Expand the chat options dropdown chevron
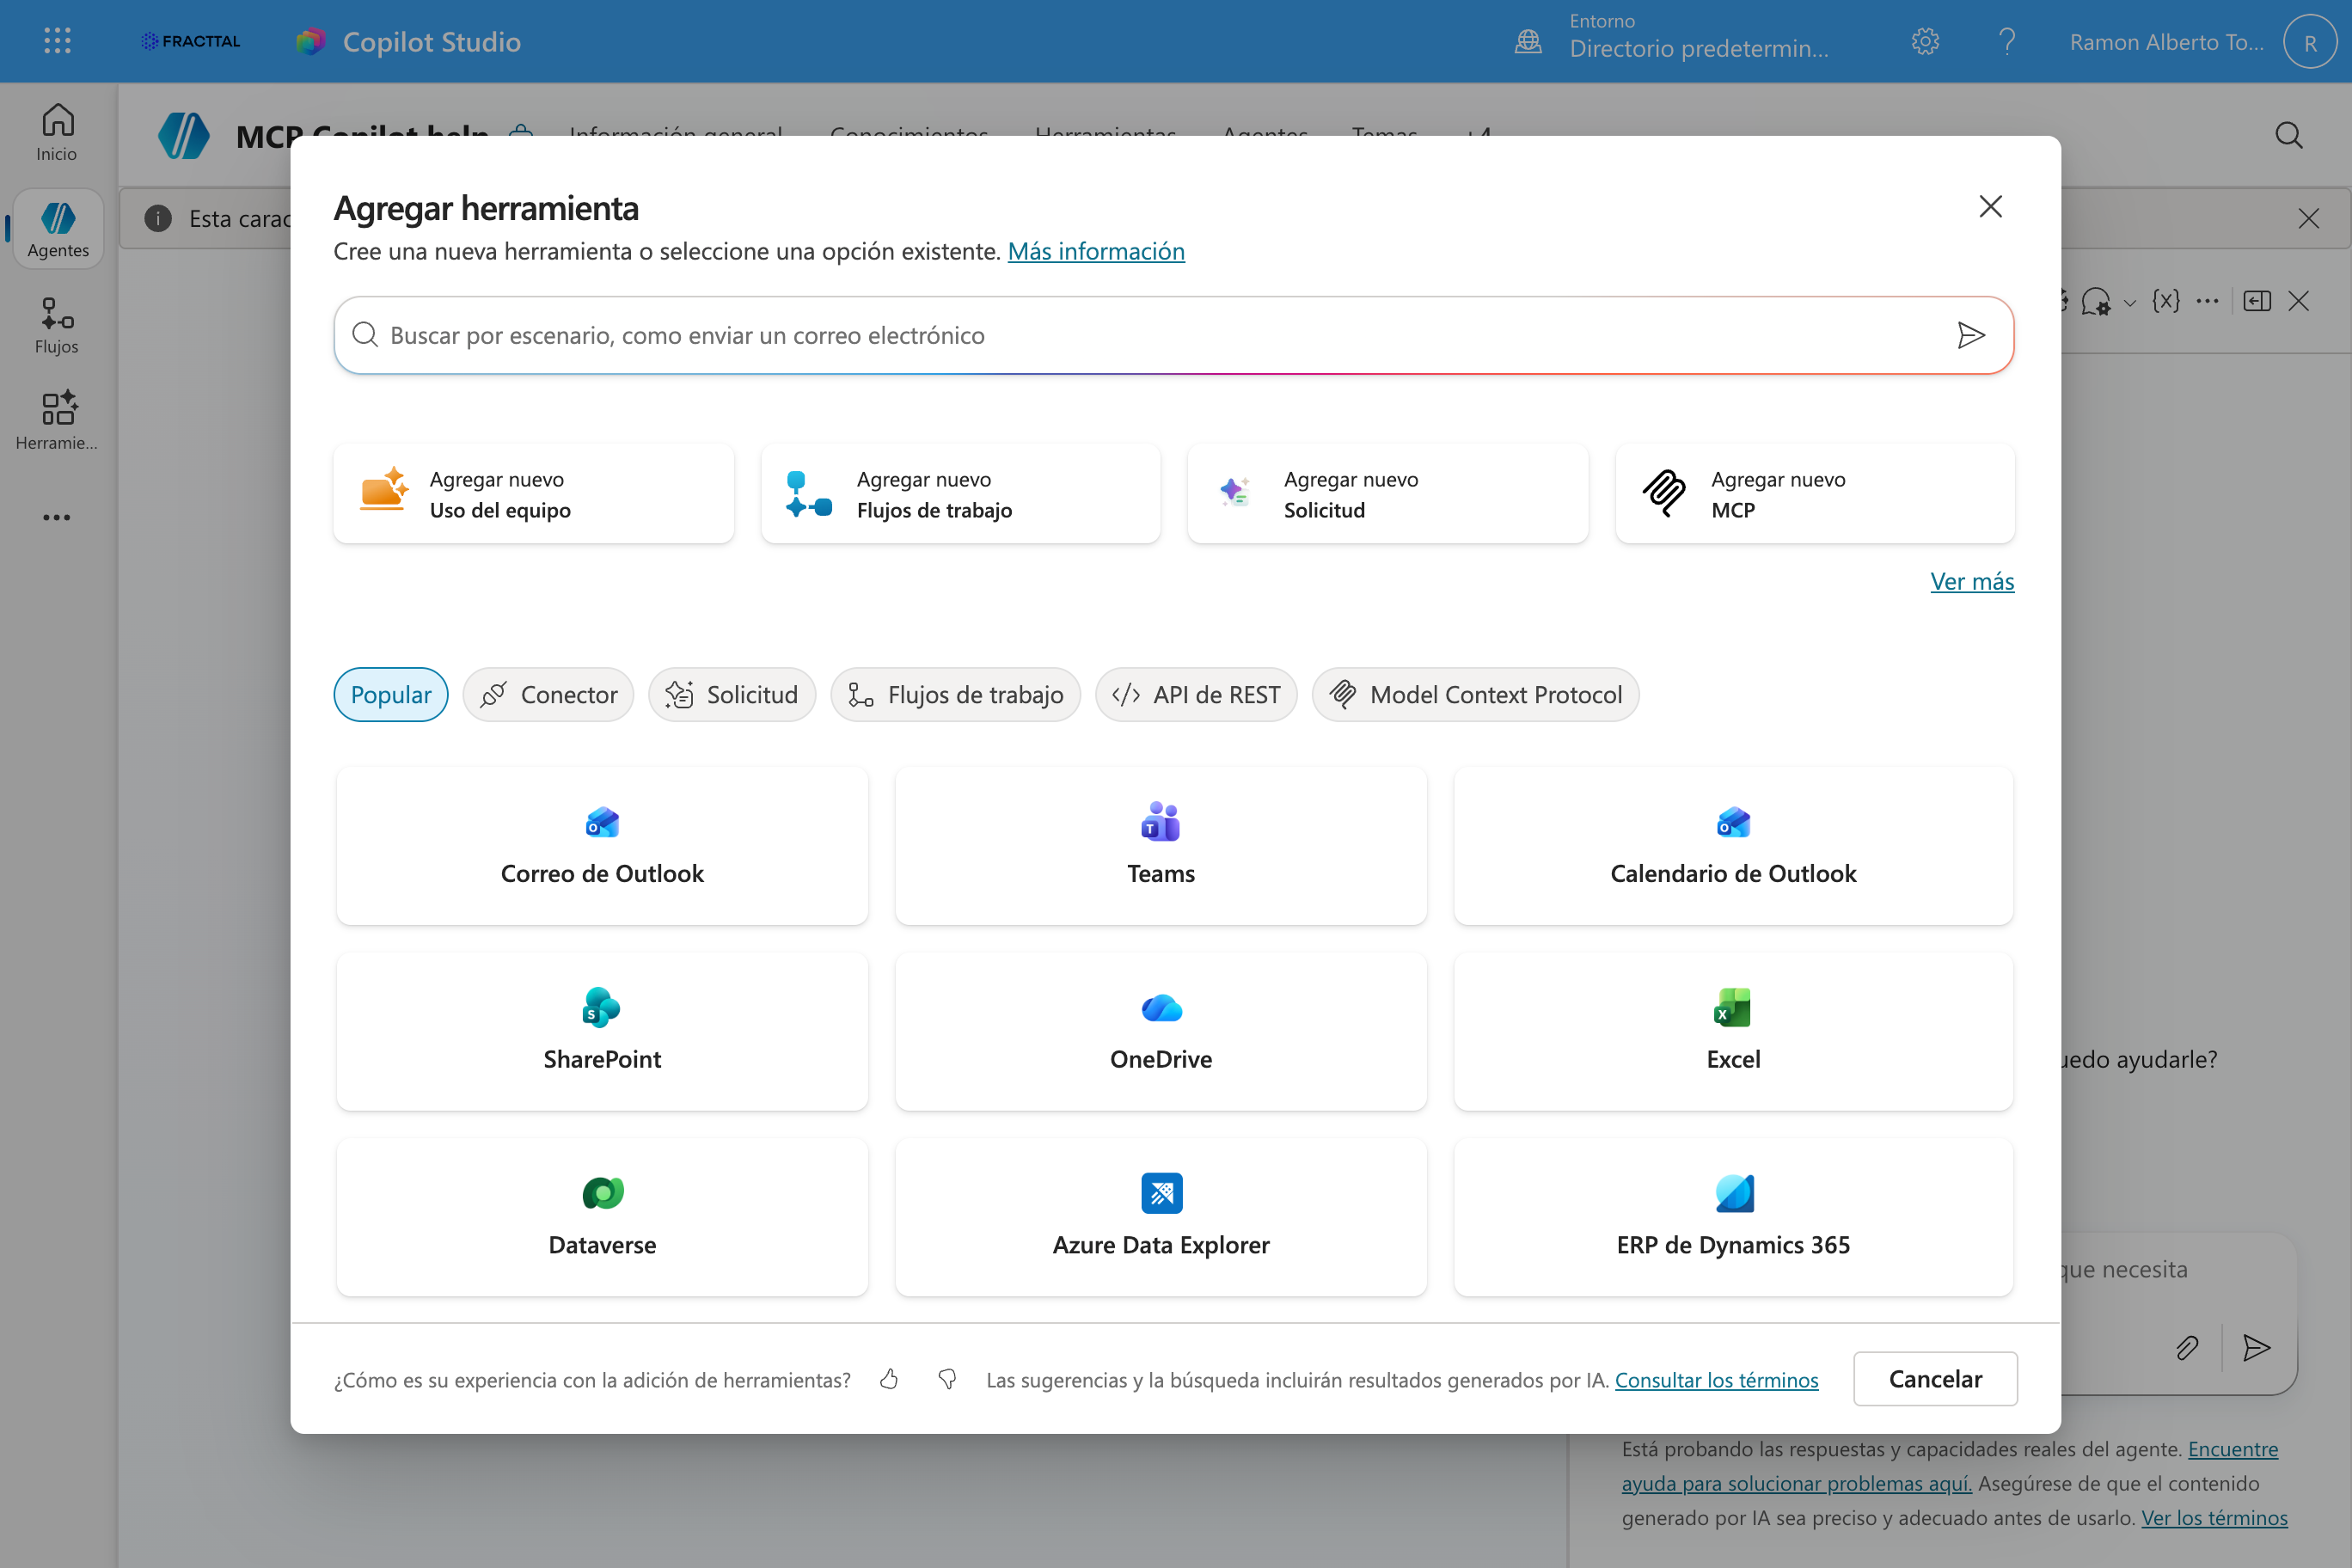2352x1568 pixels. 2129,303
